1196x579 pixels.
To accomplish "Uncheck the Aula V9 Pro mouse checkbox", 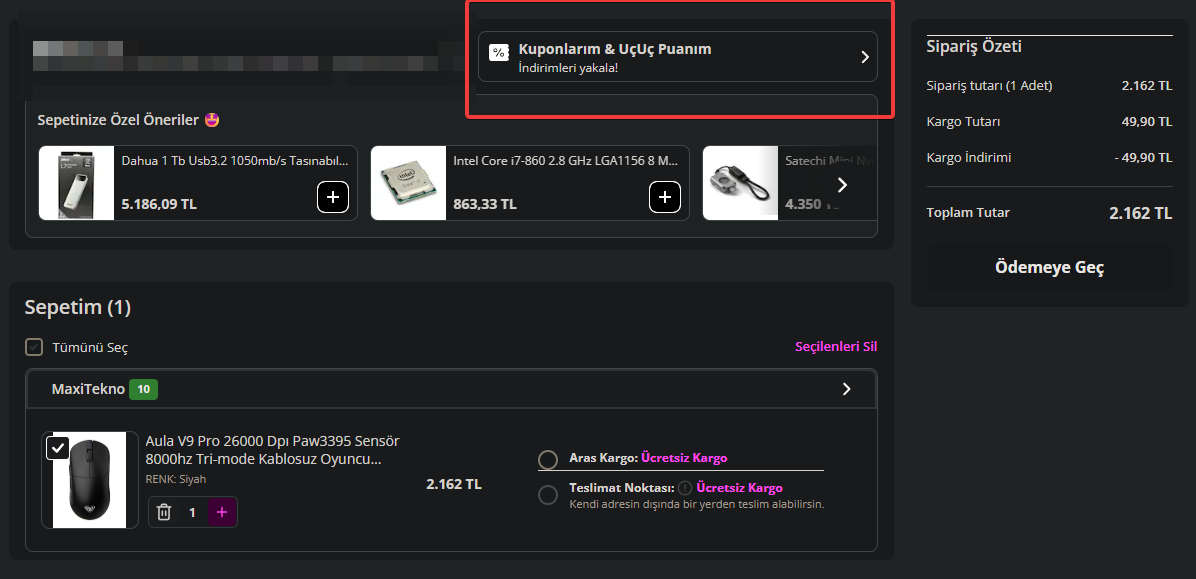I will (58, 447).
